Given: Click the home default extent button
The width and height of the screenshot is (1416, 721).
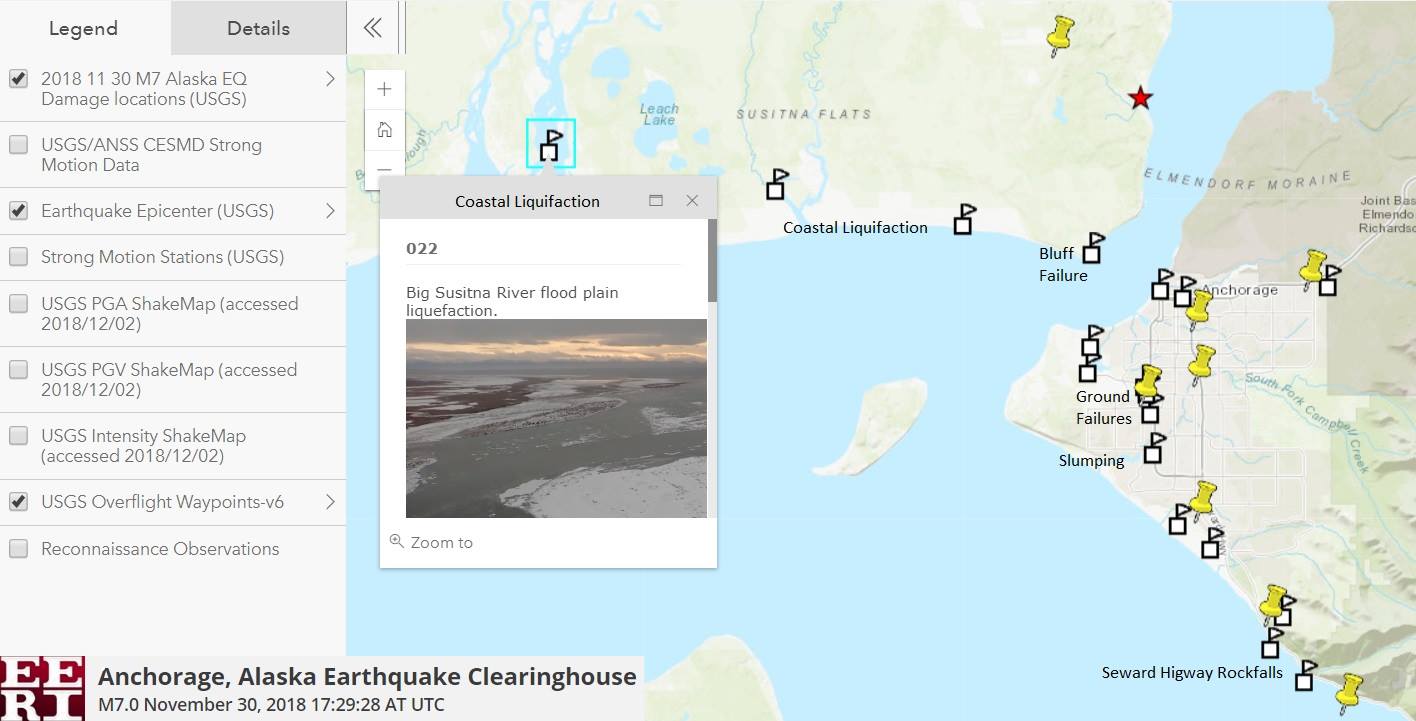Looking at the screenshot, I should (384, 130).
